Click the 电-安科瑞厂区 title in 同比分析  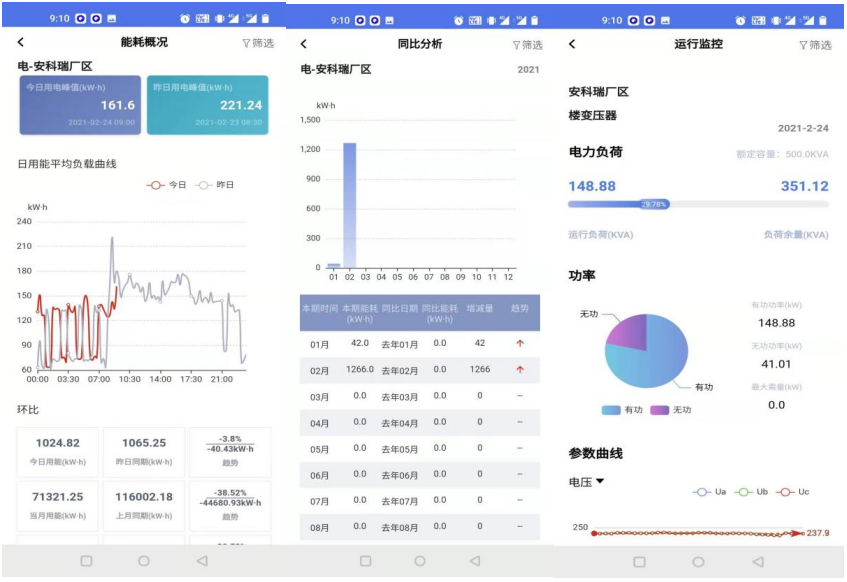pos(336,70)
